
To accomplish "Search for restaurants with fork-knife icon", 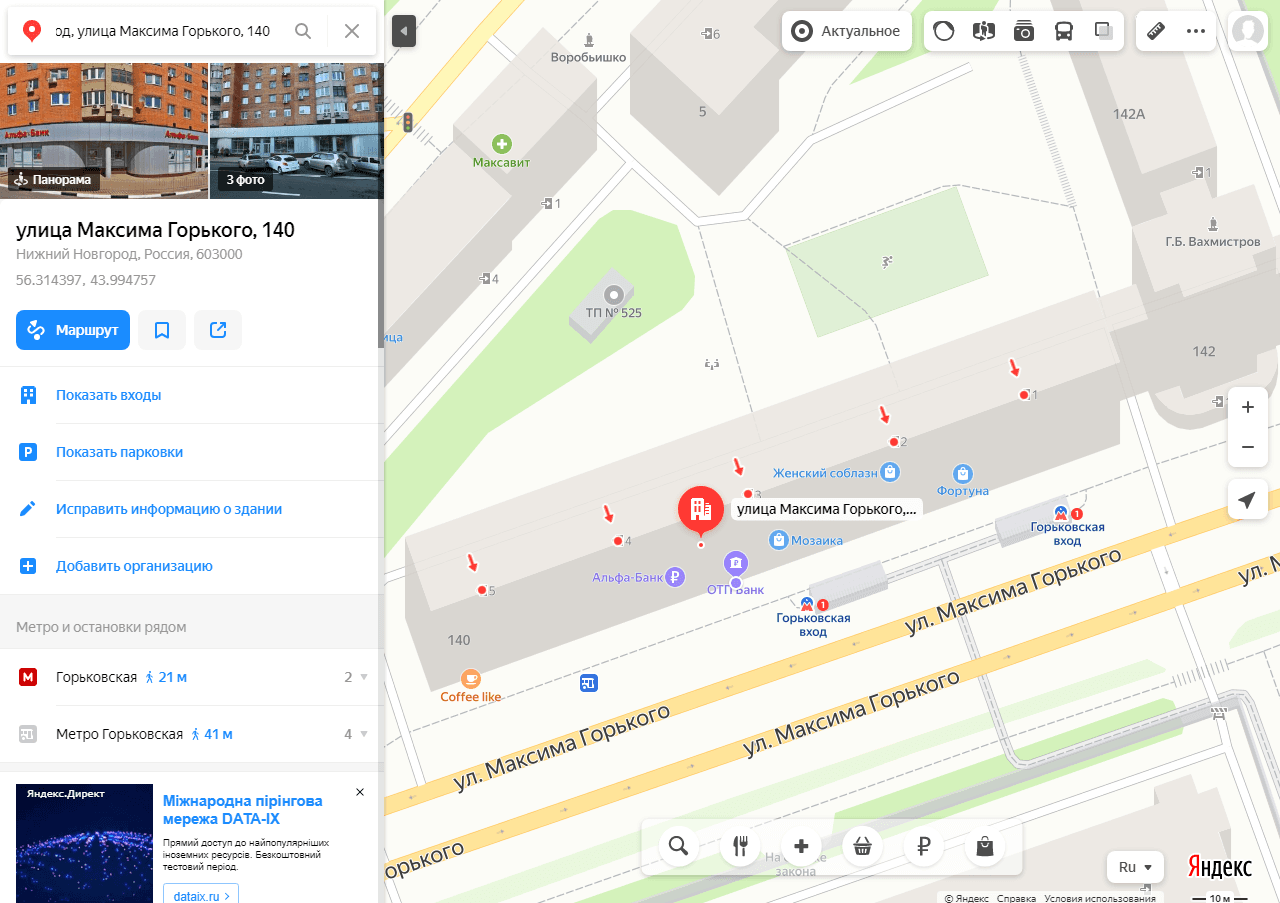I will 740,847.
